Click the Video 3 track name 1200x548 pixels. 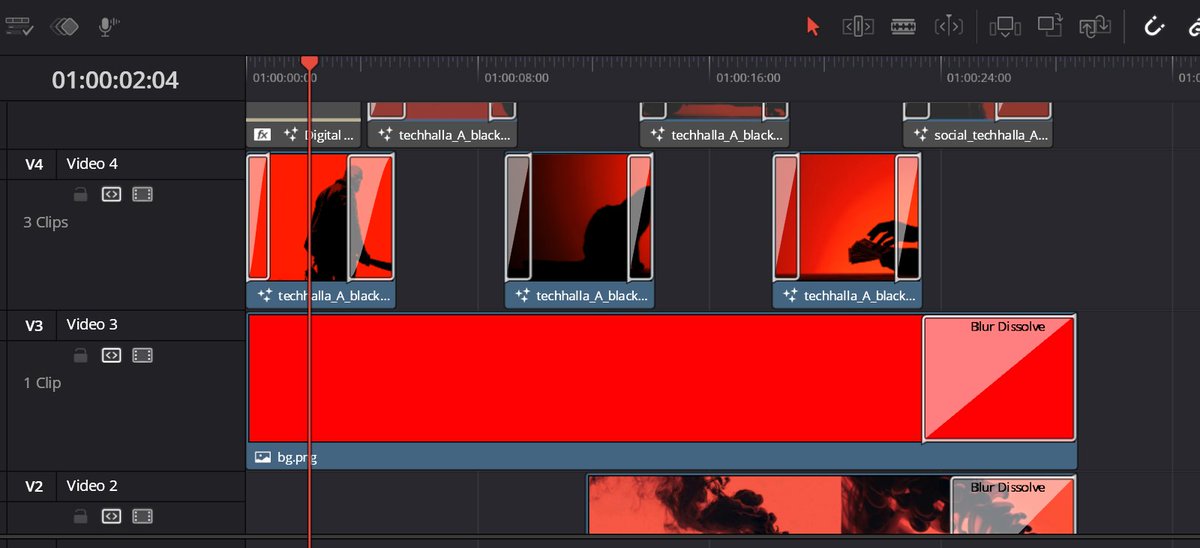[92, 325]
